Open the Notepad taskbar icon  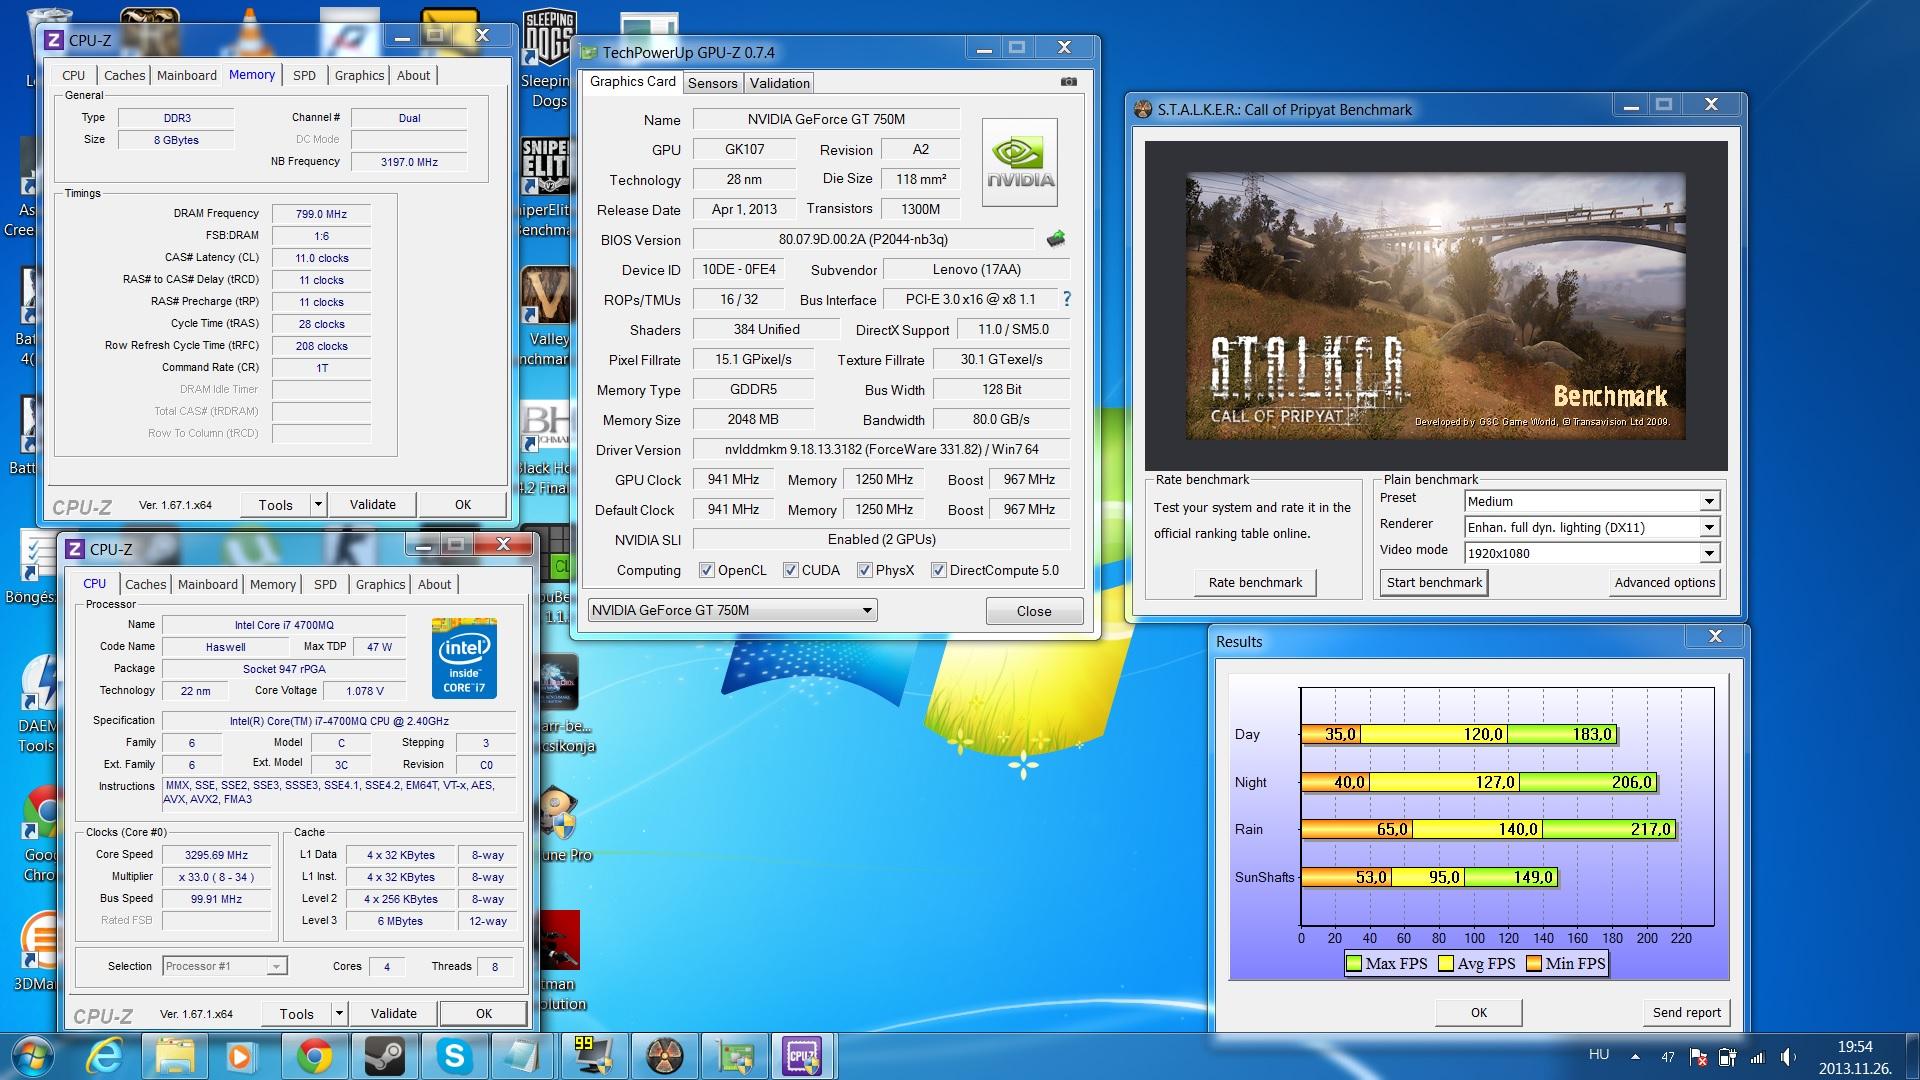point(524,1056)
